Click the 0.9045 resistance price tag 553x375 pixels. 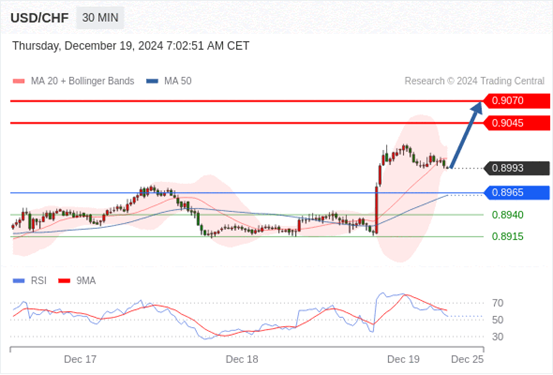516,123
